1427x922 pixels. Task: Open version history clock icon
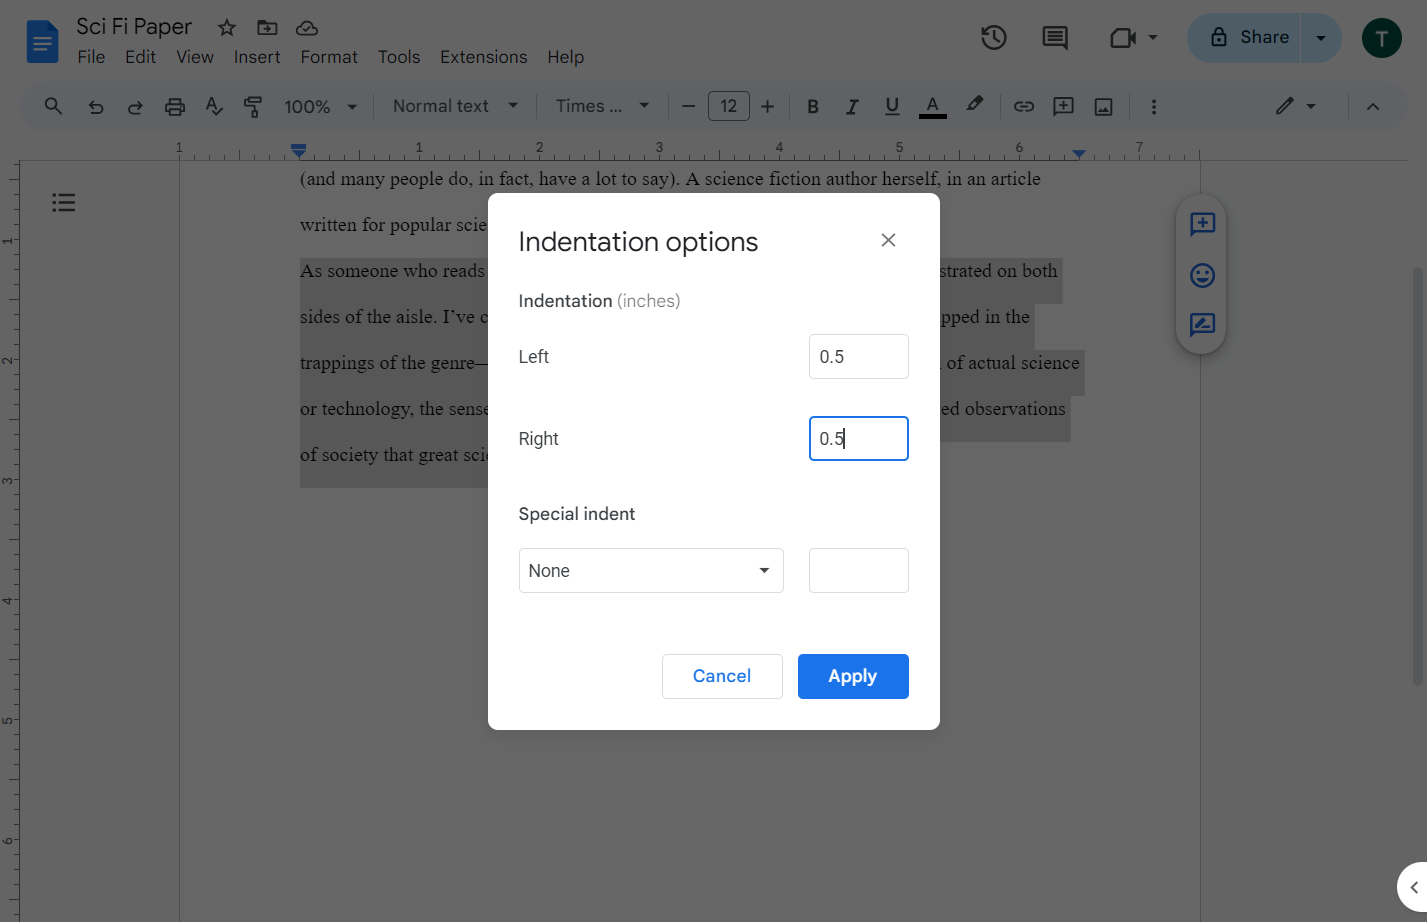[x=993, y=38]
